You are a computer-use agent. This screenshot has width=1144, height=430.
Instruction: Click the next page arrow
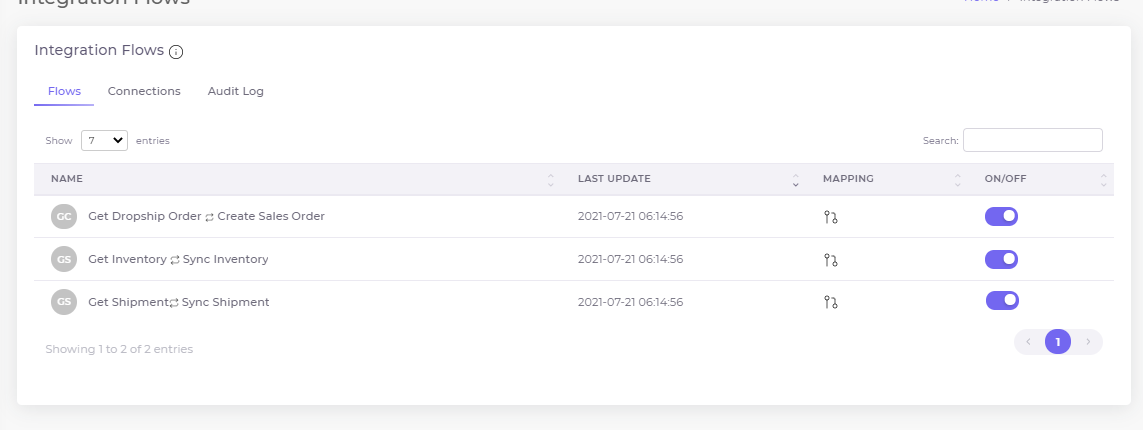click(x=1089, y=342)
